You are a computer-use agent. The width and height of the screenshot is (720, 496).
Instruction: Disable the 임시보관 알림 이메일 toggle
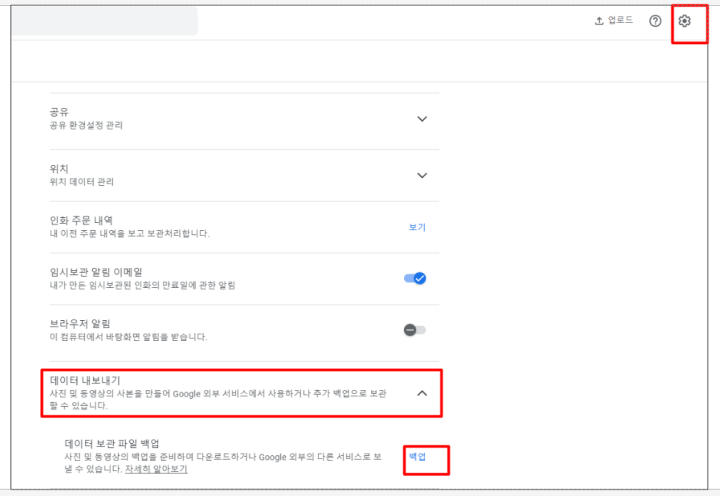415,278
